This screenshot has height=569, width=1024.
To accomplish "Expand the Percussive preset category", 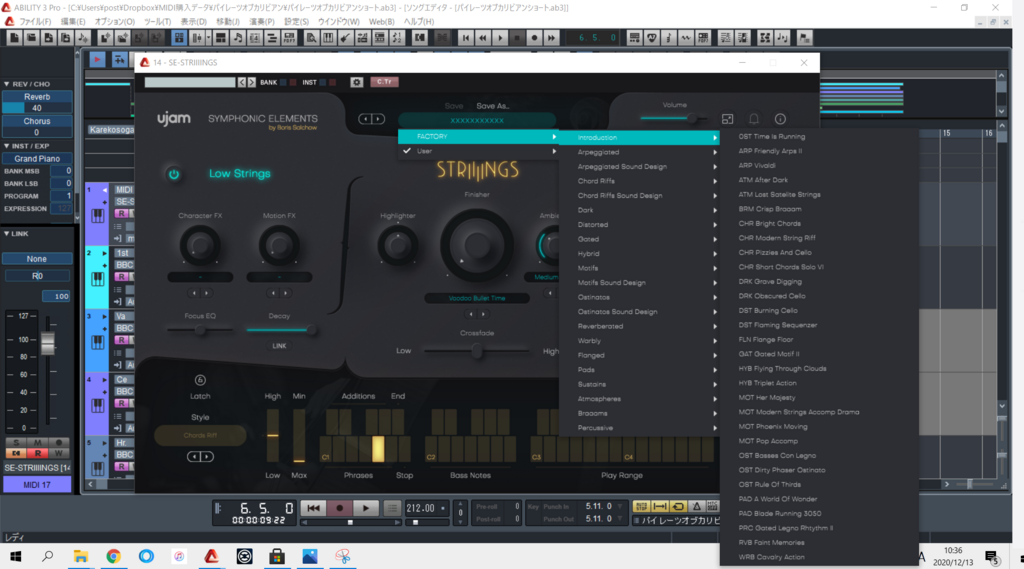I will click(x=639, y=428).
